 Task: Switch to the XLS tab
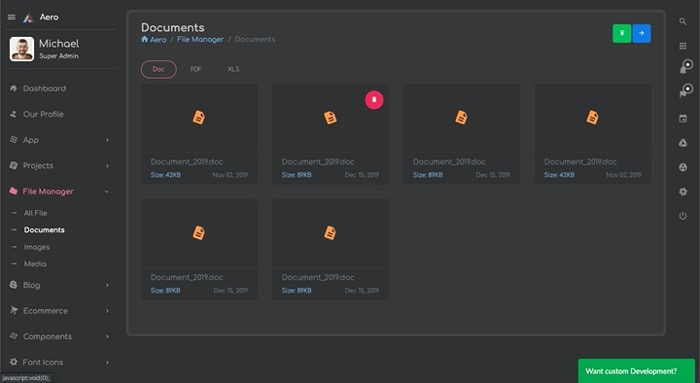(233, 69)
